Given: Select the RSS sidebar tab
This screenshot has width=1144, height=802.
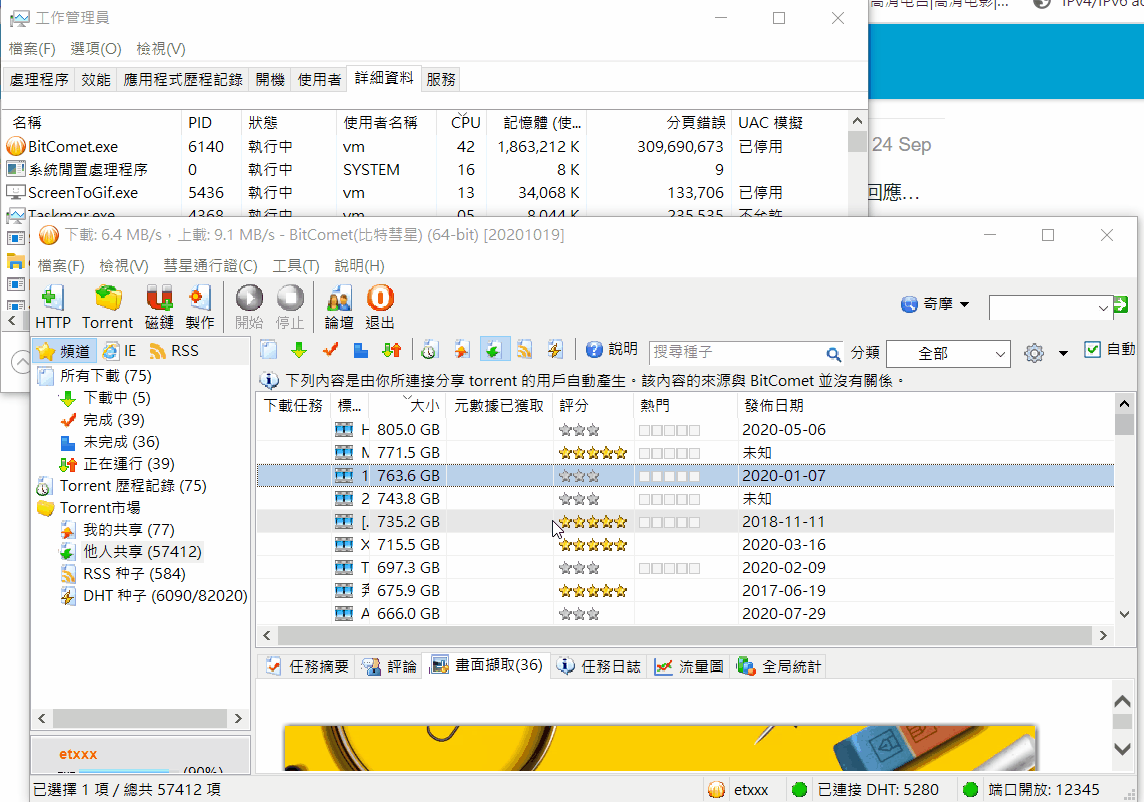Looking at the screenshot, I should [174, 351].
